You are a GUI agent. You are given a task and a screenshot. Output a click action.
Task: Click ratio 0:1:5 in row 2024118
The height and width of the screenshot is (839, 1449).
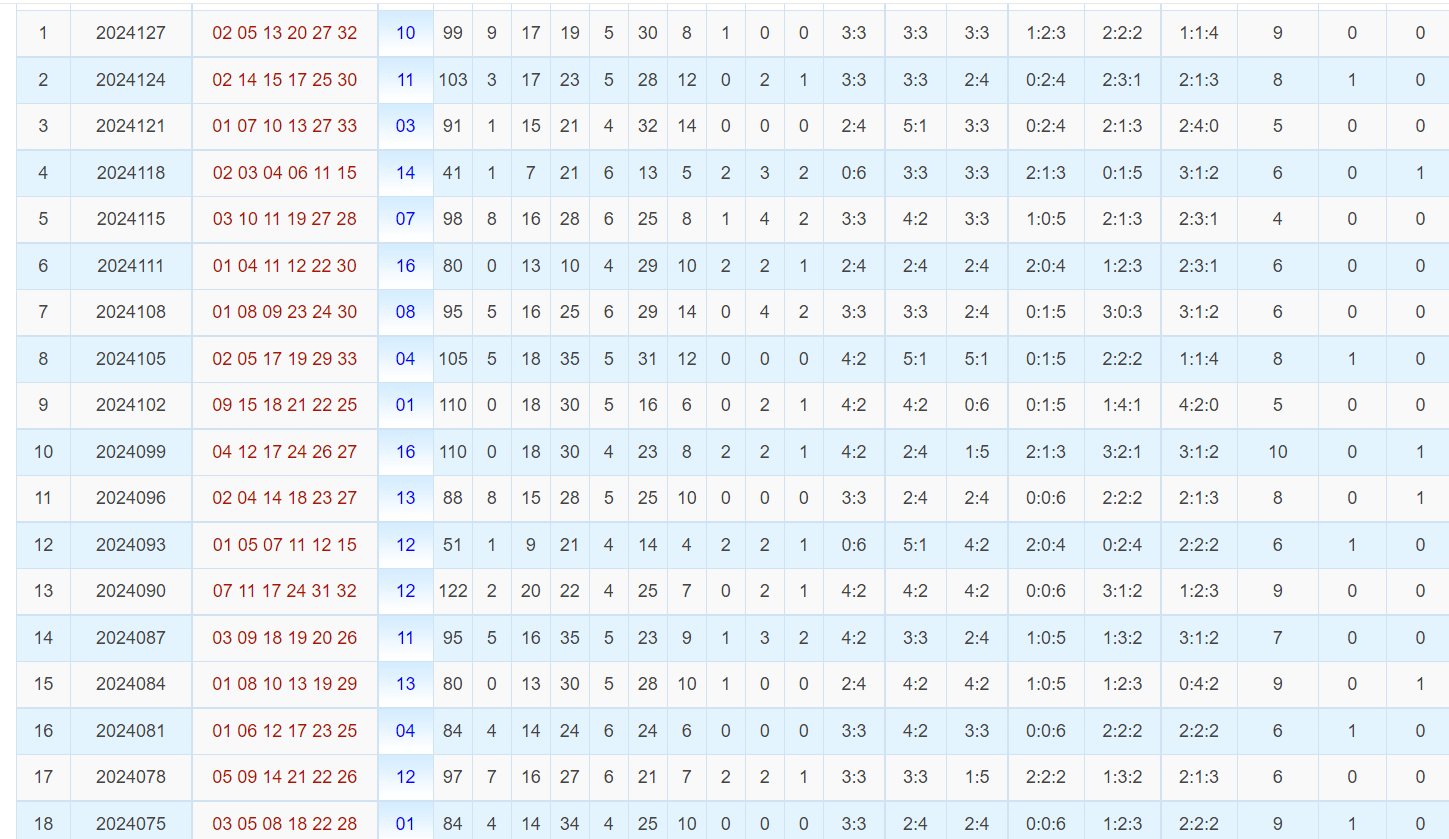coord(1122,173)
